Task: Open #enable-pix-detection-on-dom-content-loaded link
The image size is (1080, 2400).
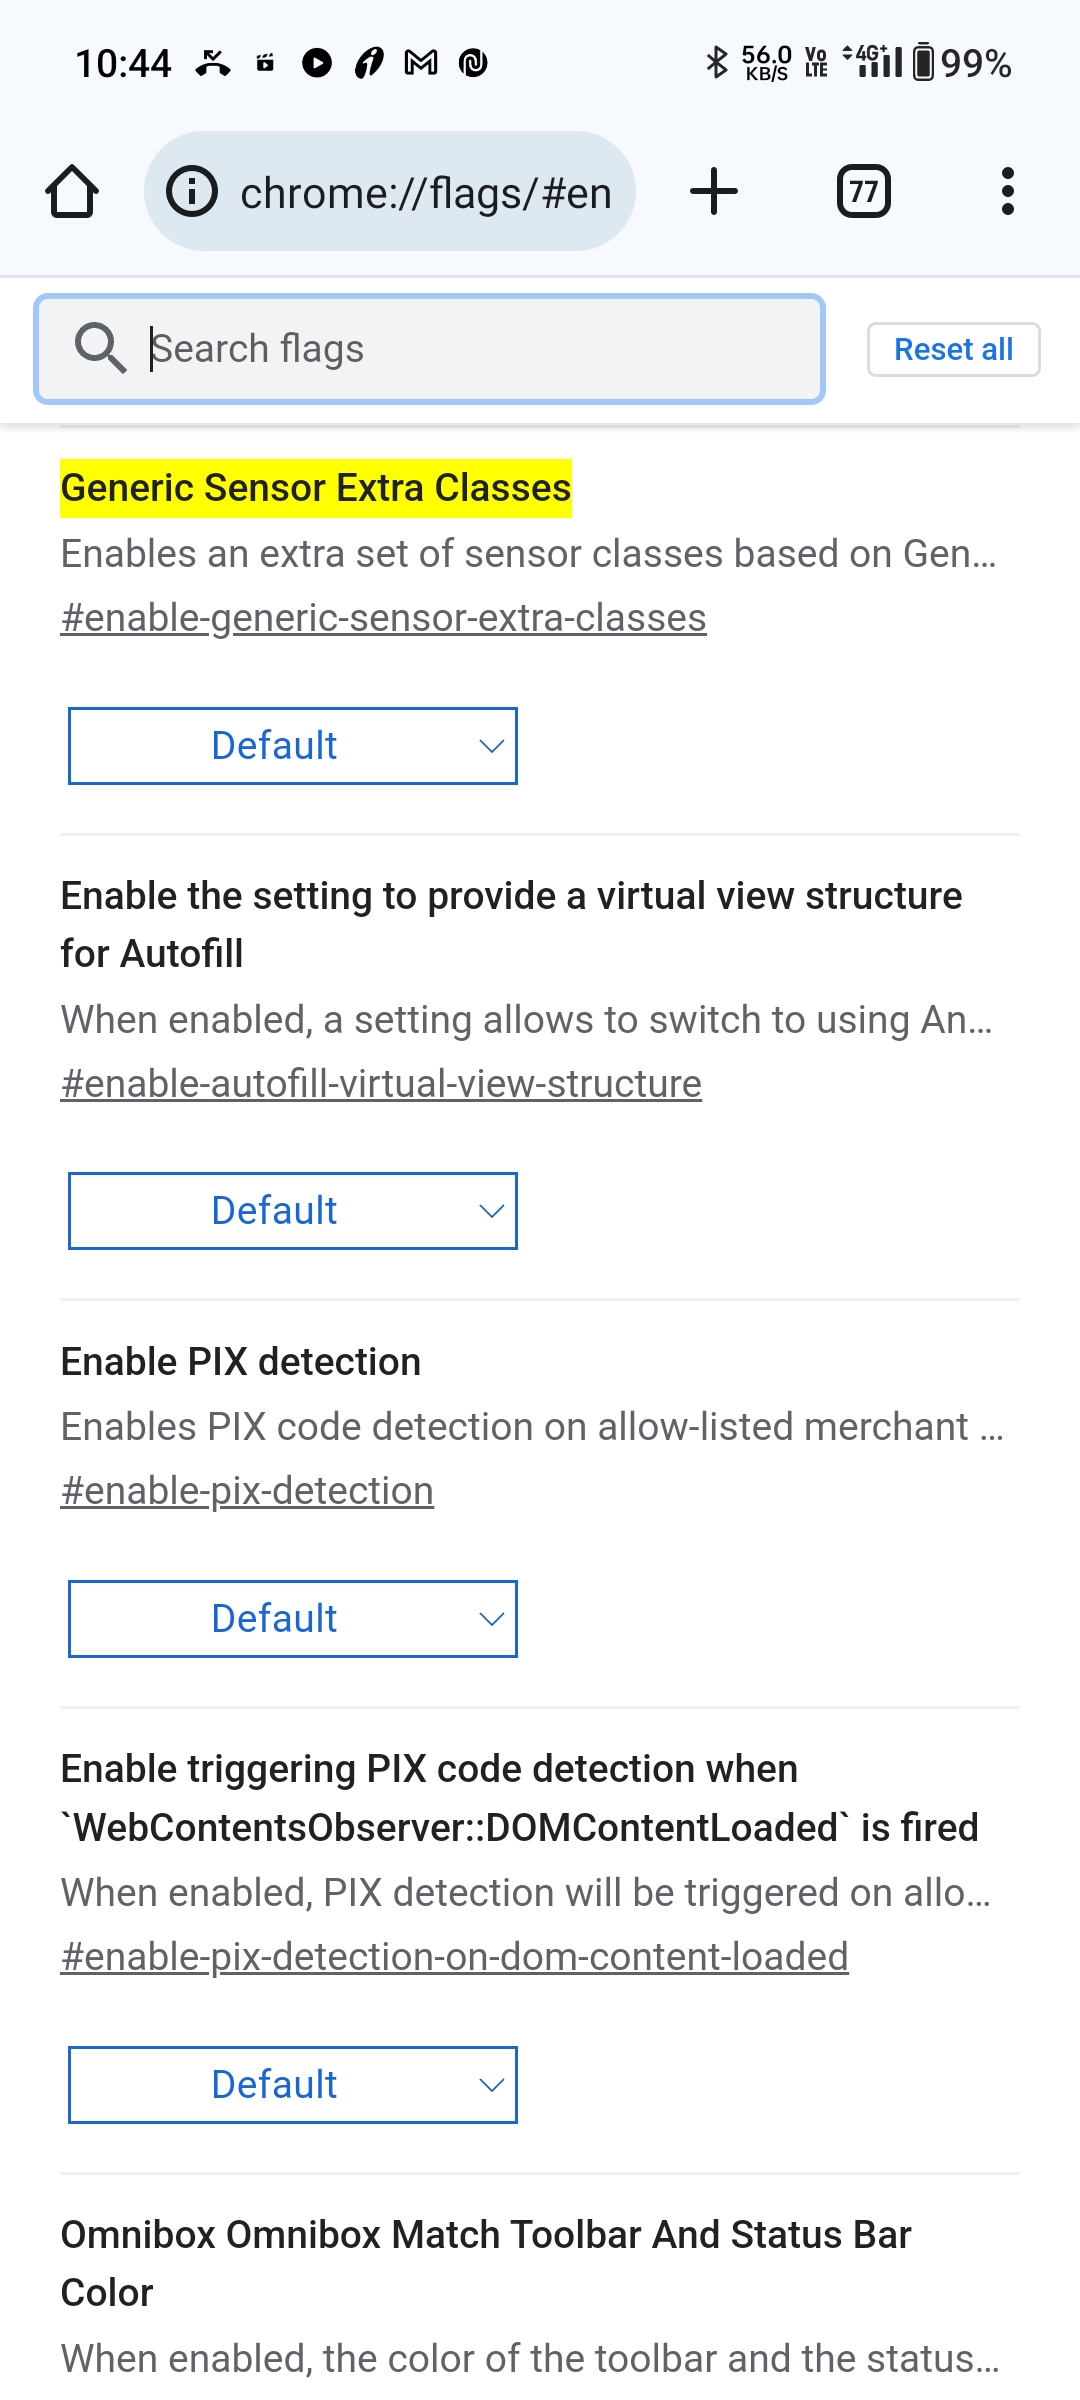Action: point(454,1957)
